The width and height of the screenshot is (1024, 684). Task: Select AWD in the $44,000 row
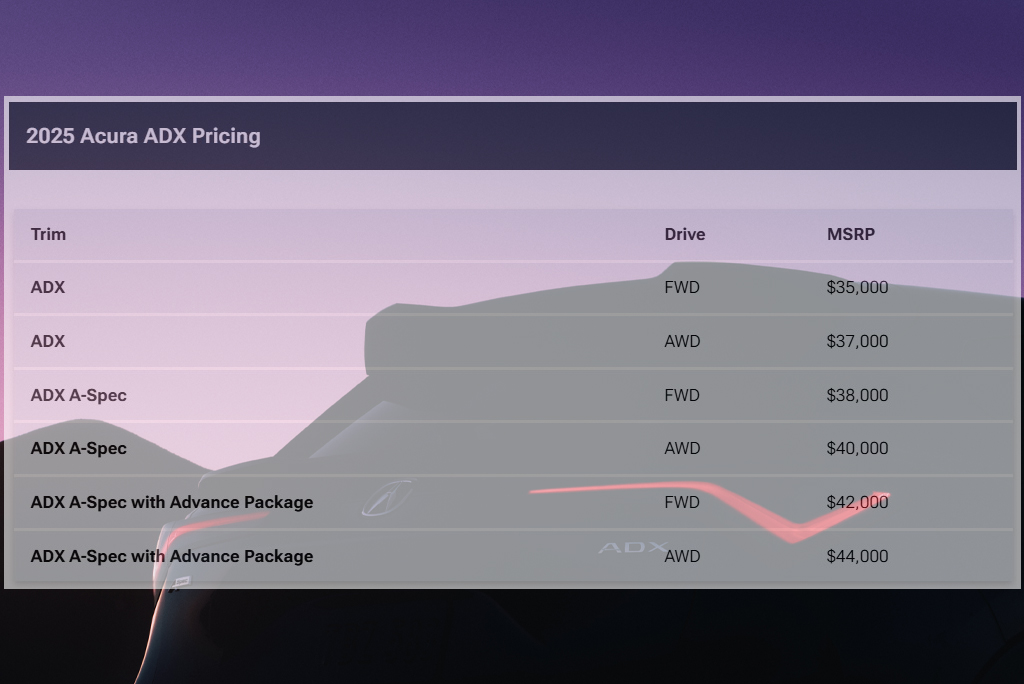click(682, 556)
